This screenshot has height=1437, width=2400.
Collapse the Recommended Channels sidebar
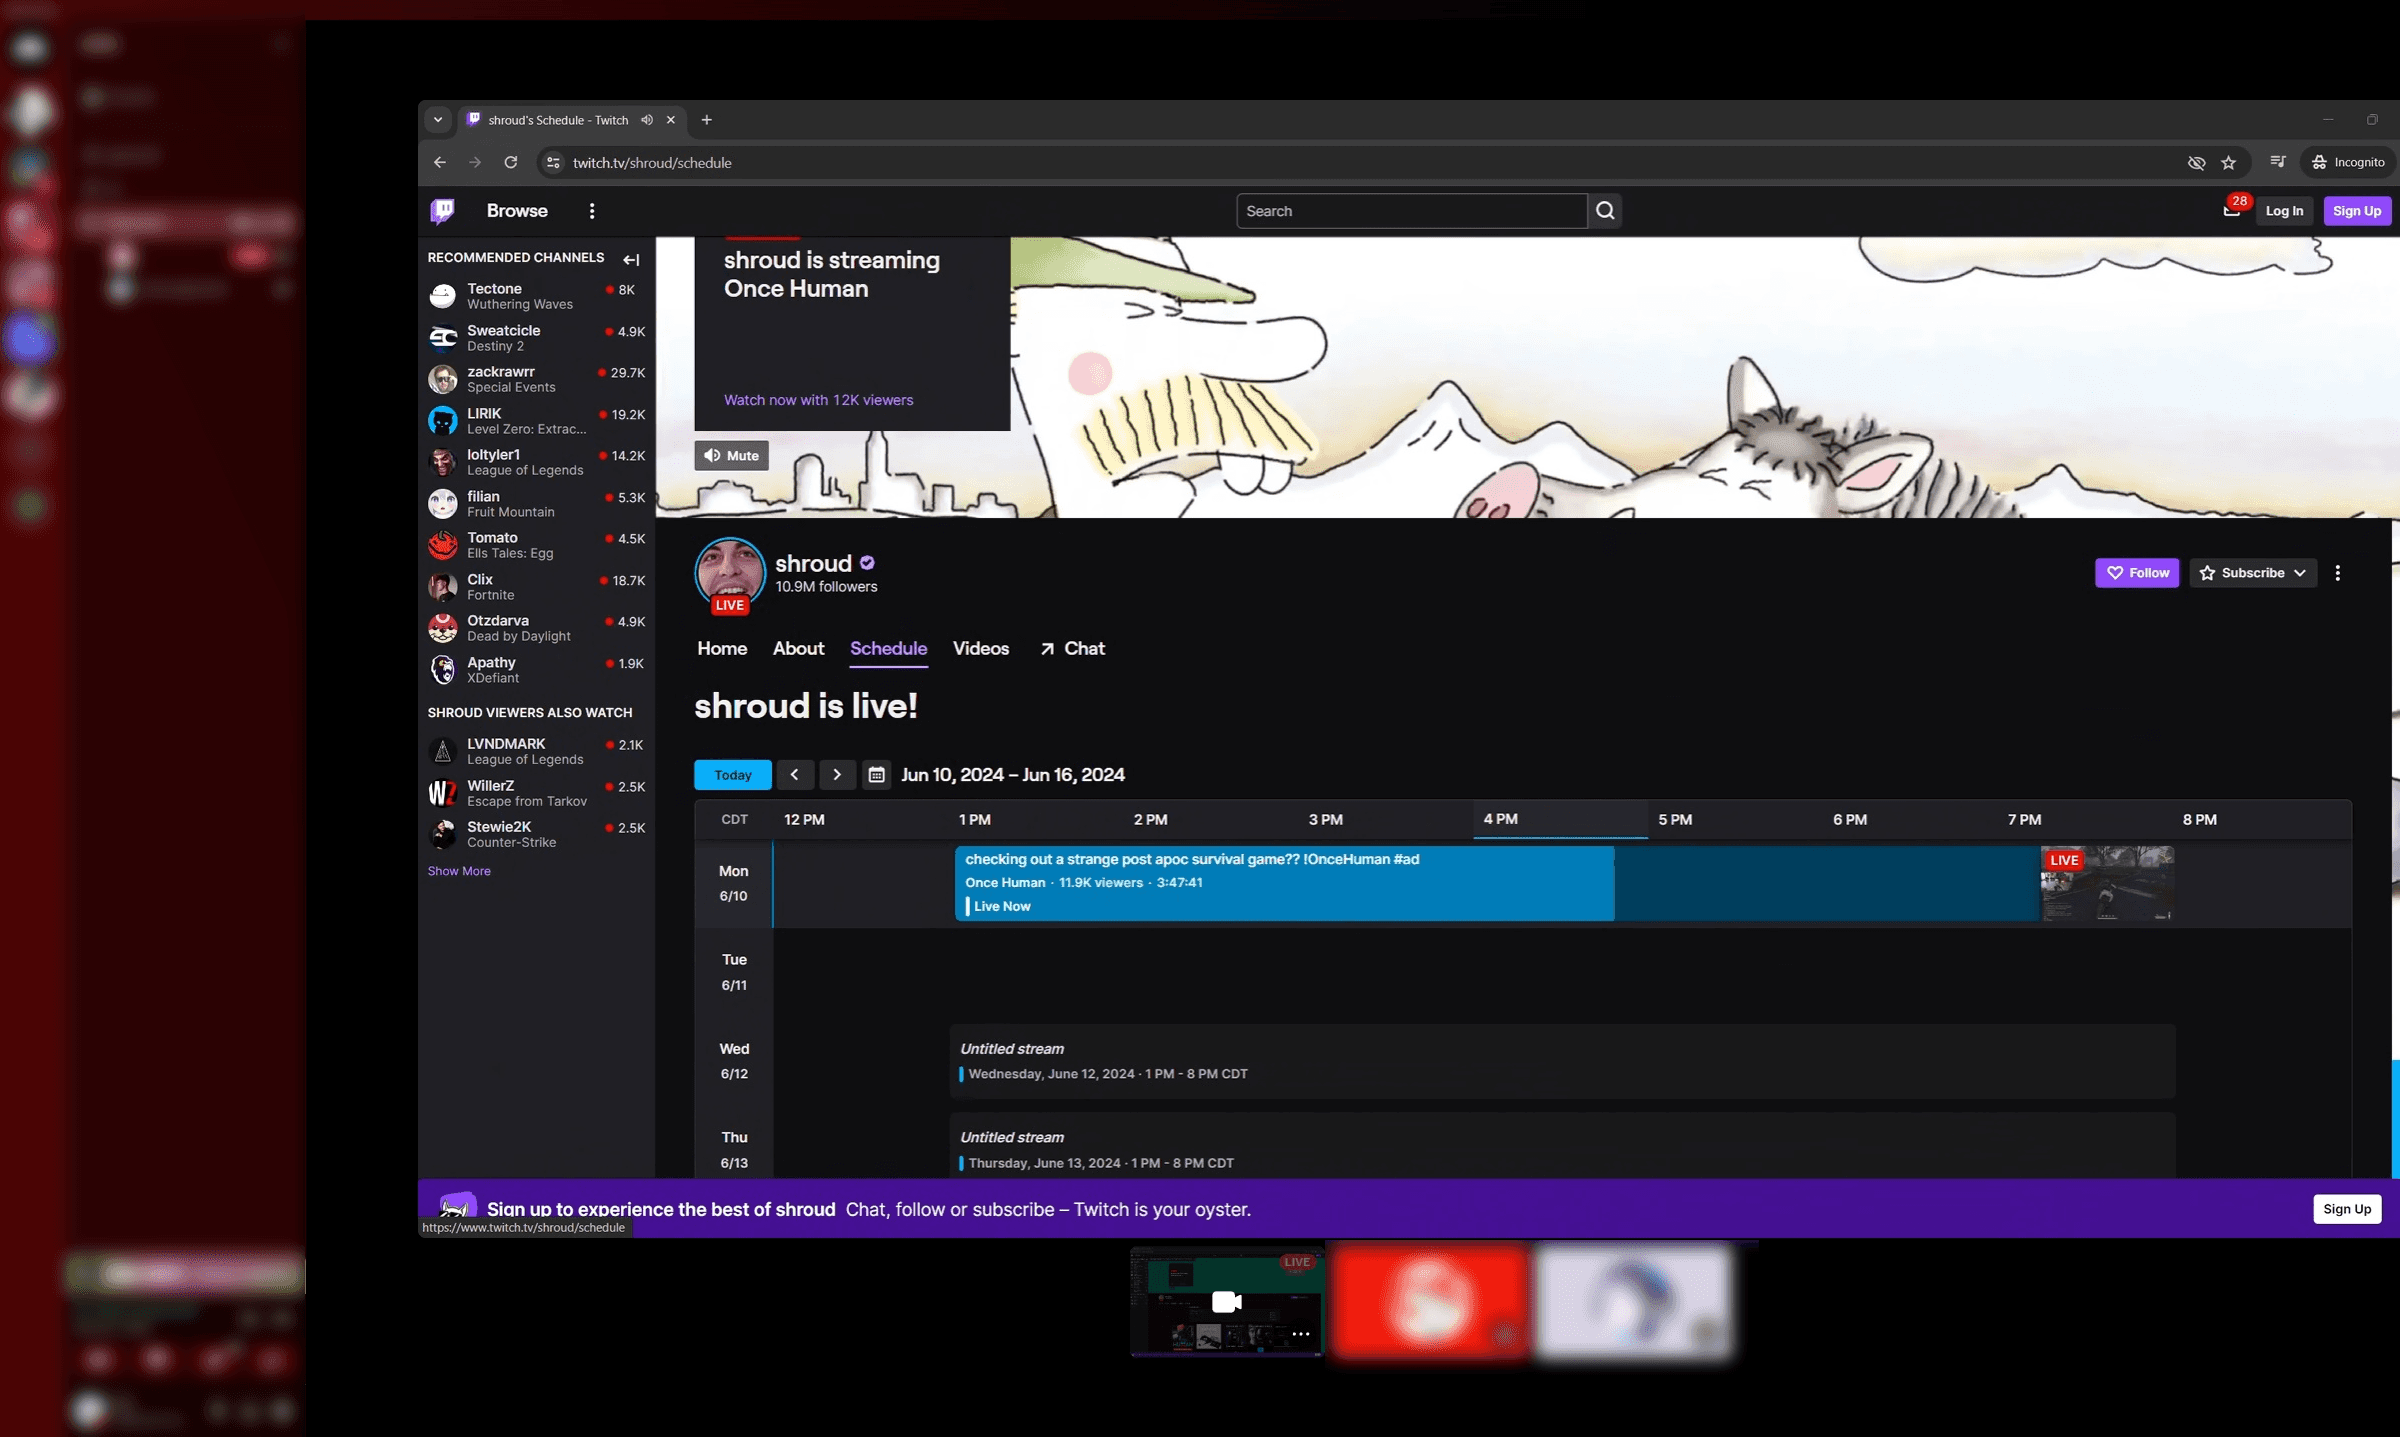tap(631, 259)
